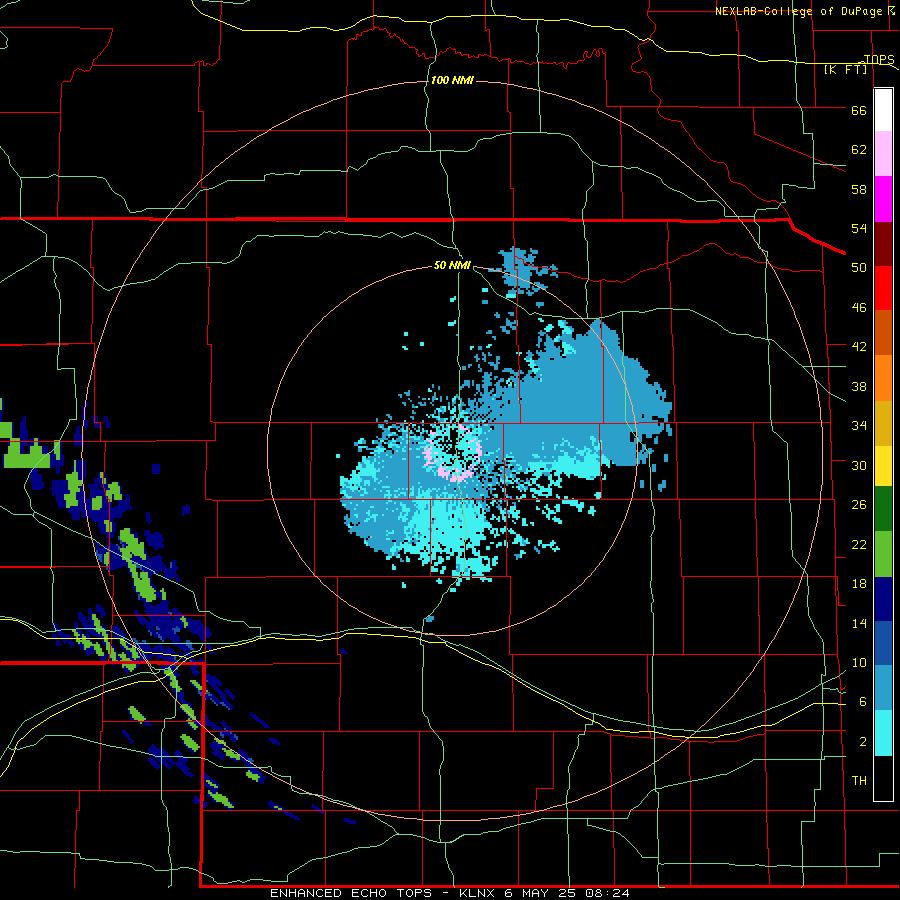Click the 22 value on the legend scale

tap(859, 544)
